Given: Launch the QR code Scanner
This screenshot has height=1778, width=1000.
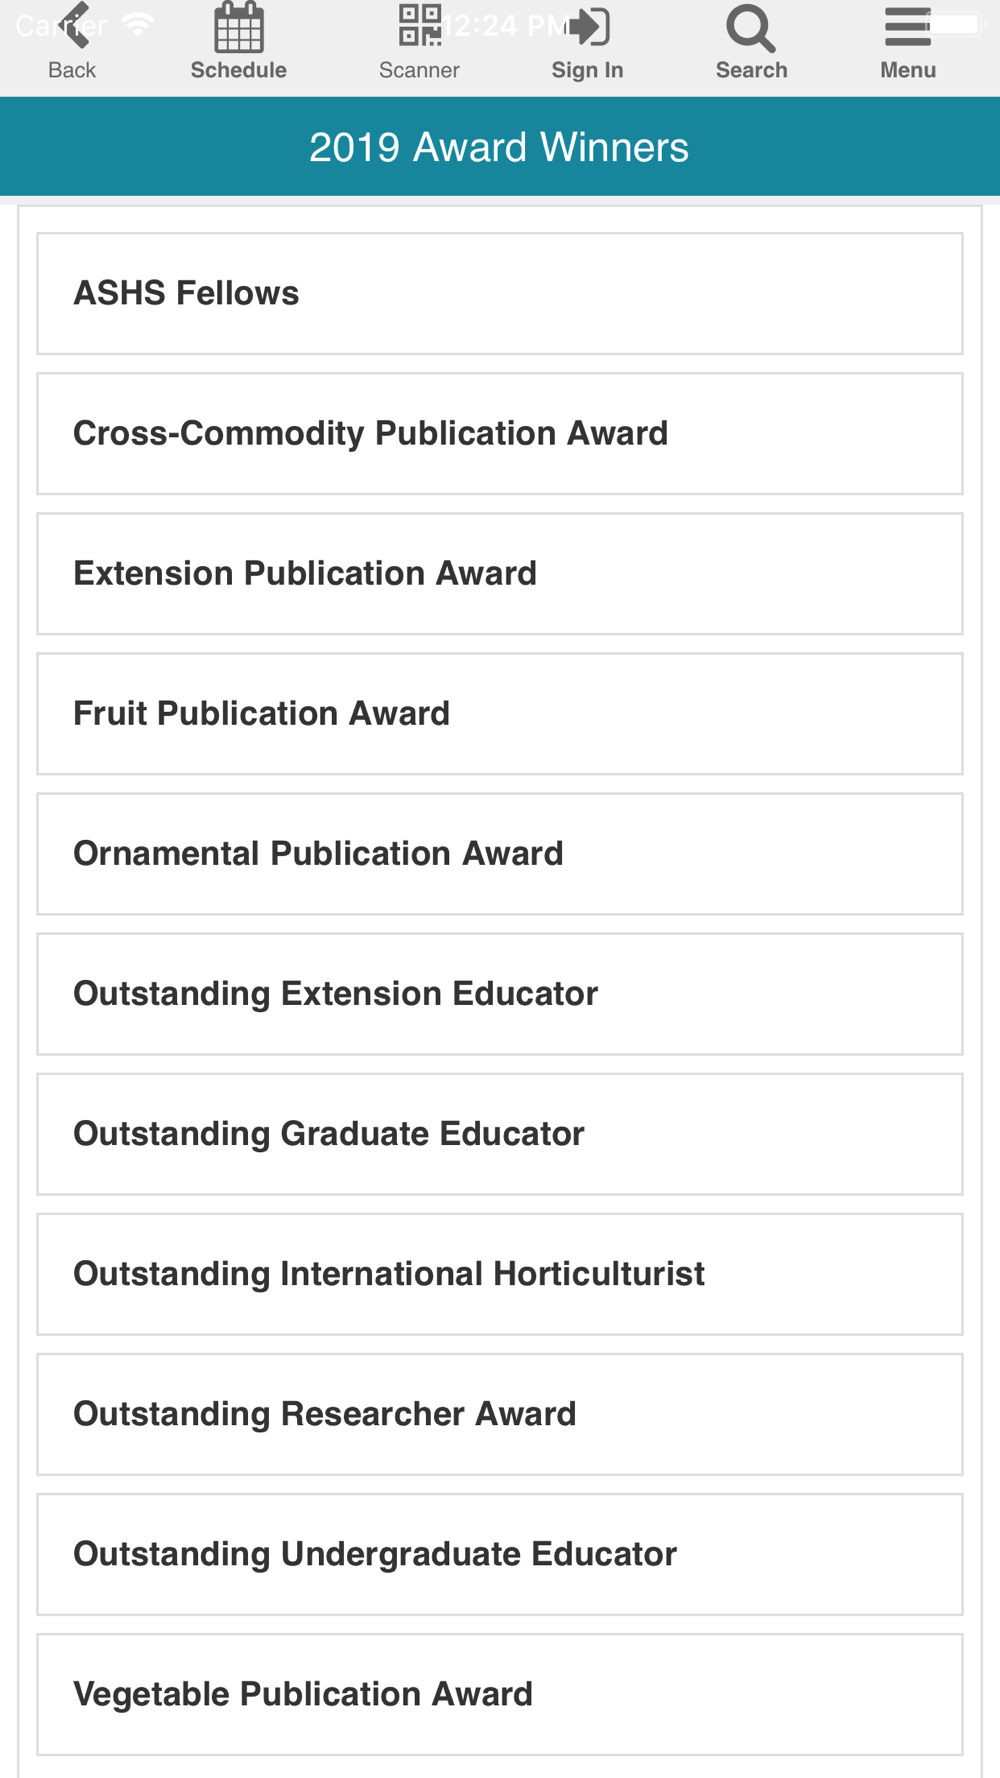Looking at the screenshot, I should pyautogui.click(x=420, y=27).
